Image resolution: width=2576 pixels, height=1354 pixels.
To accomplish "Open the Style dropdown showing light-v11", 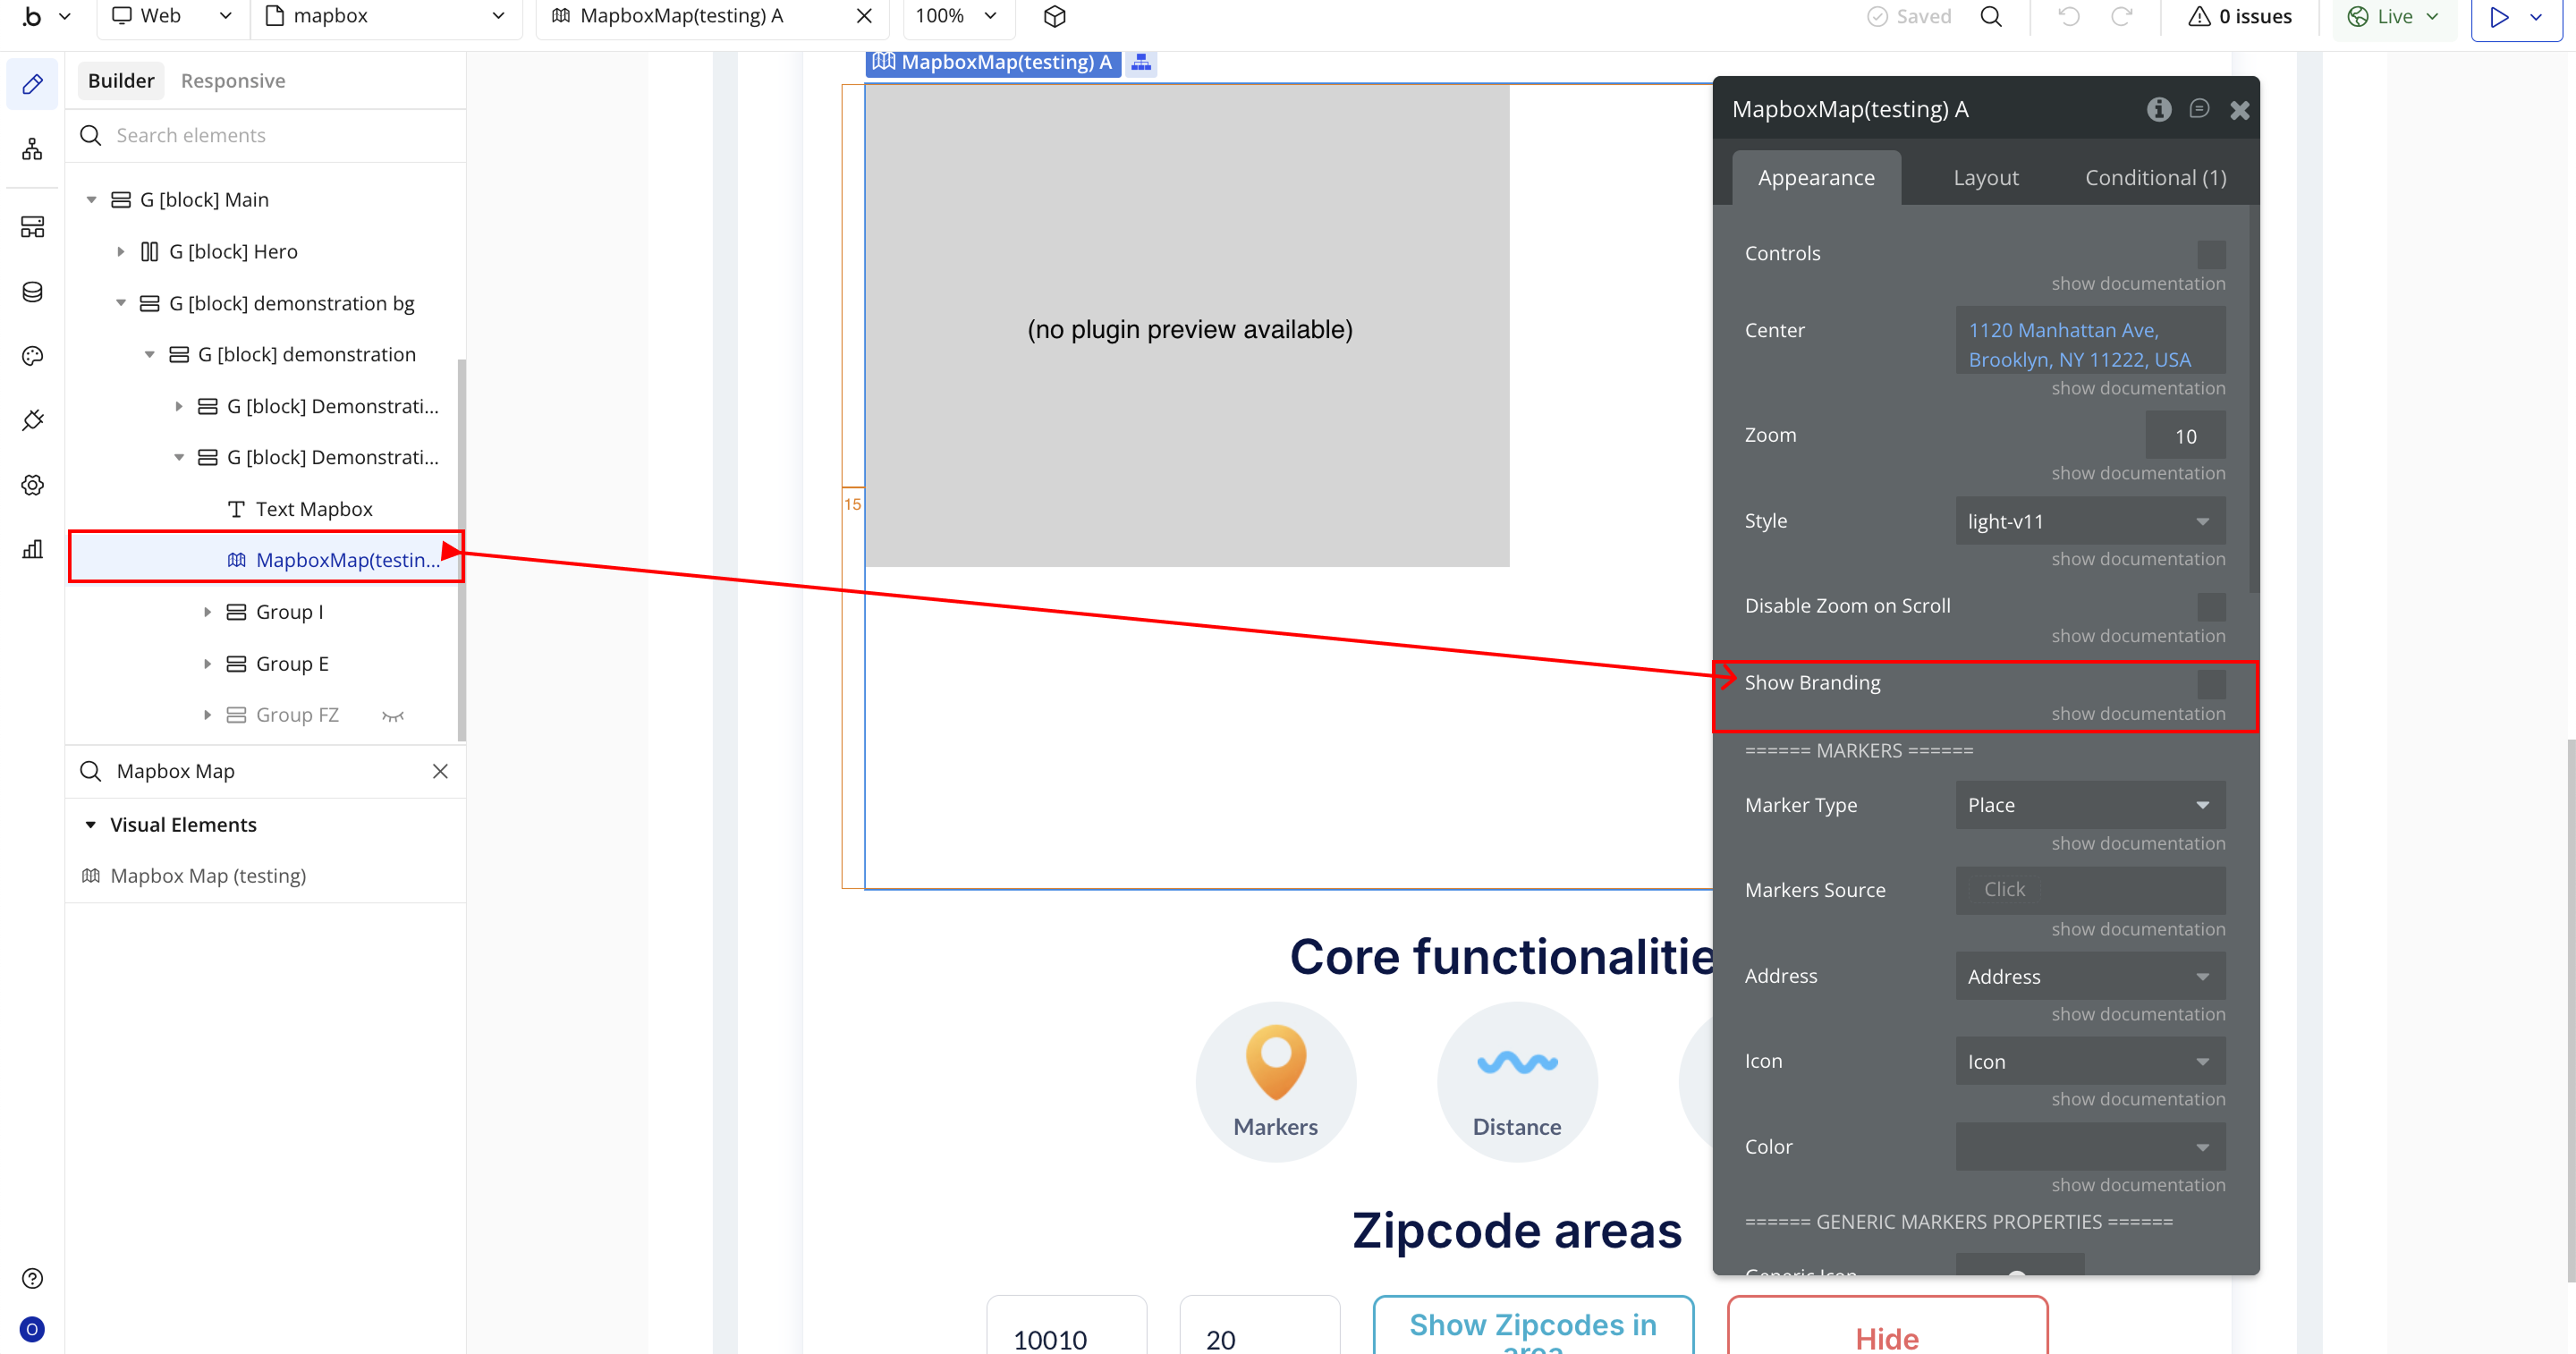I will pos(2089,521).
